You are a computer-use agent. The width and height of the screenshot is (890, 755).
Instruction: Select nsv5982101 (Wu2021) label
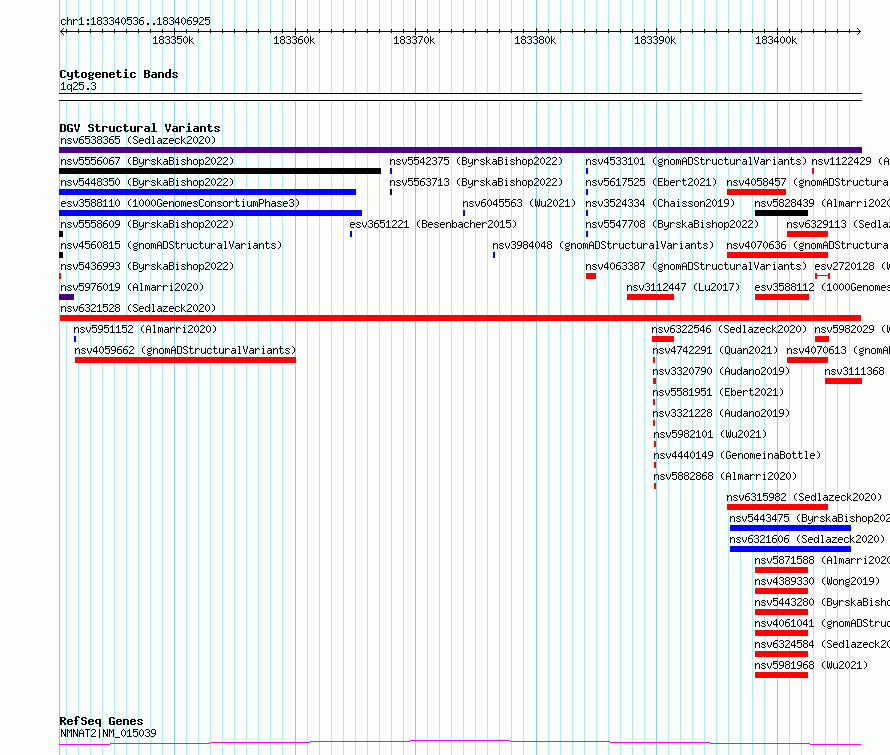pos(710,434)
